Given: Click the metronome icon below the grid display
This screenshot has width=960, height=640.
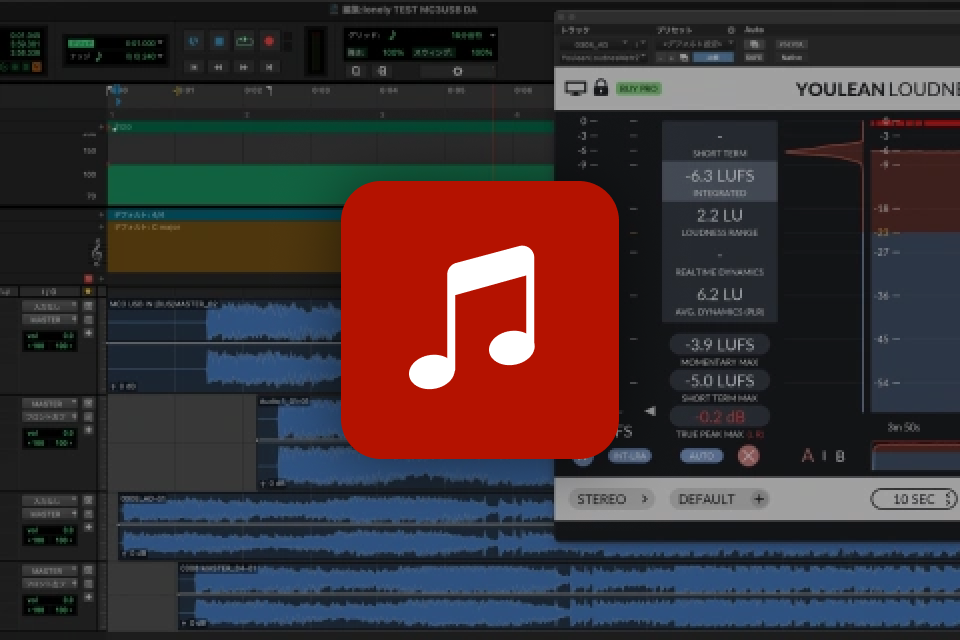Looking at the screenshot, I should coord(381,71).
